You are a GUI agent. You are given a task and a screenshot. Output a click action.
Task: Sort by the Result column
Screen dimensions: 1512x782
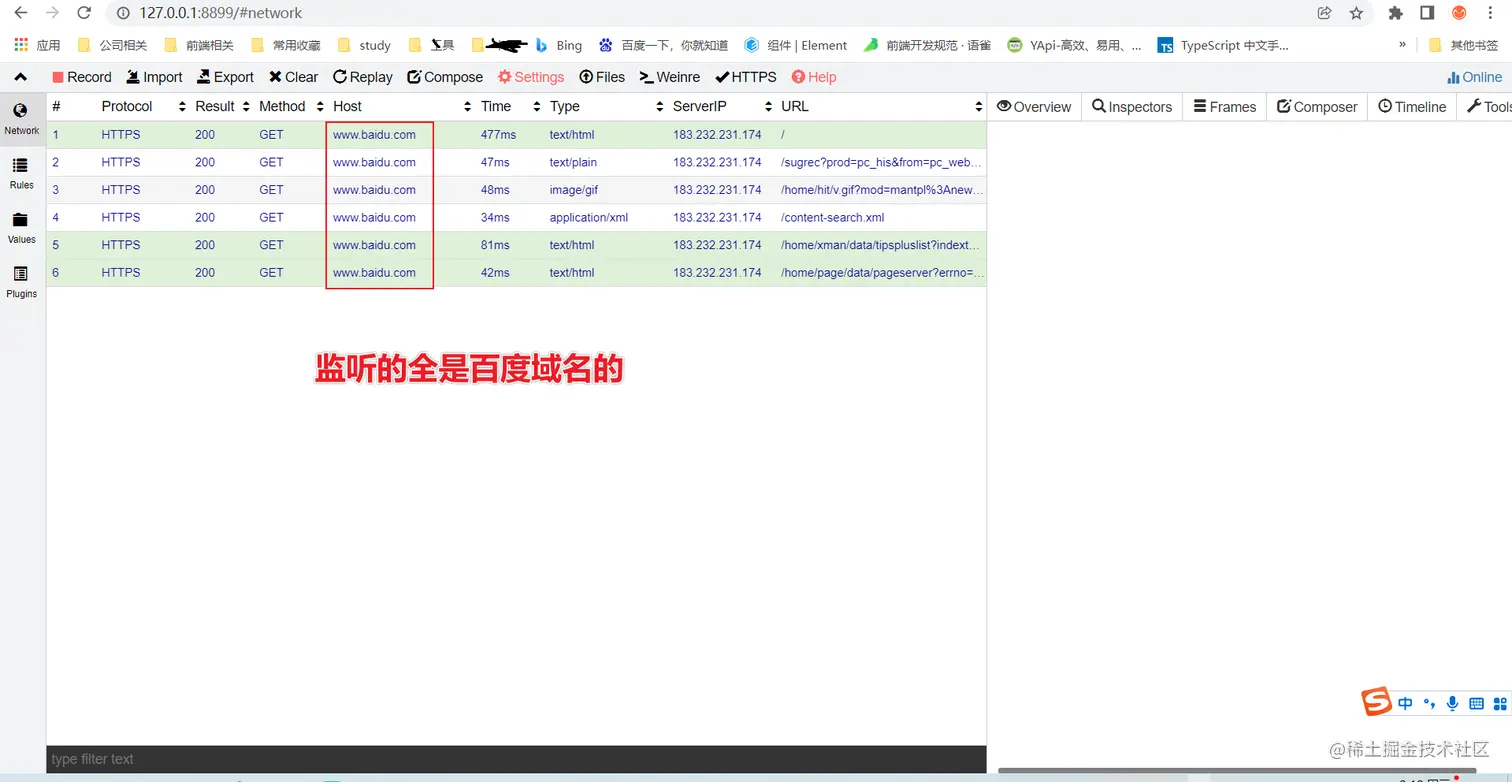pyautogui.click(x=222, y=106)
